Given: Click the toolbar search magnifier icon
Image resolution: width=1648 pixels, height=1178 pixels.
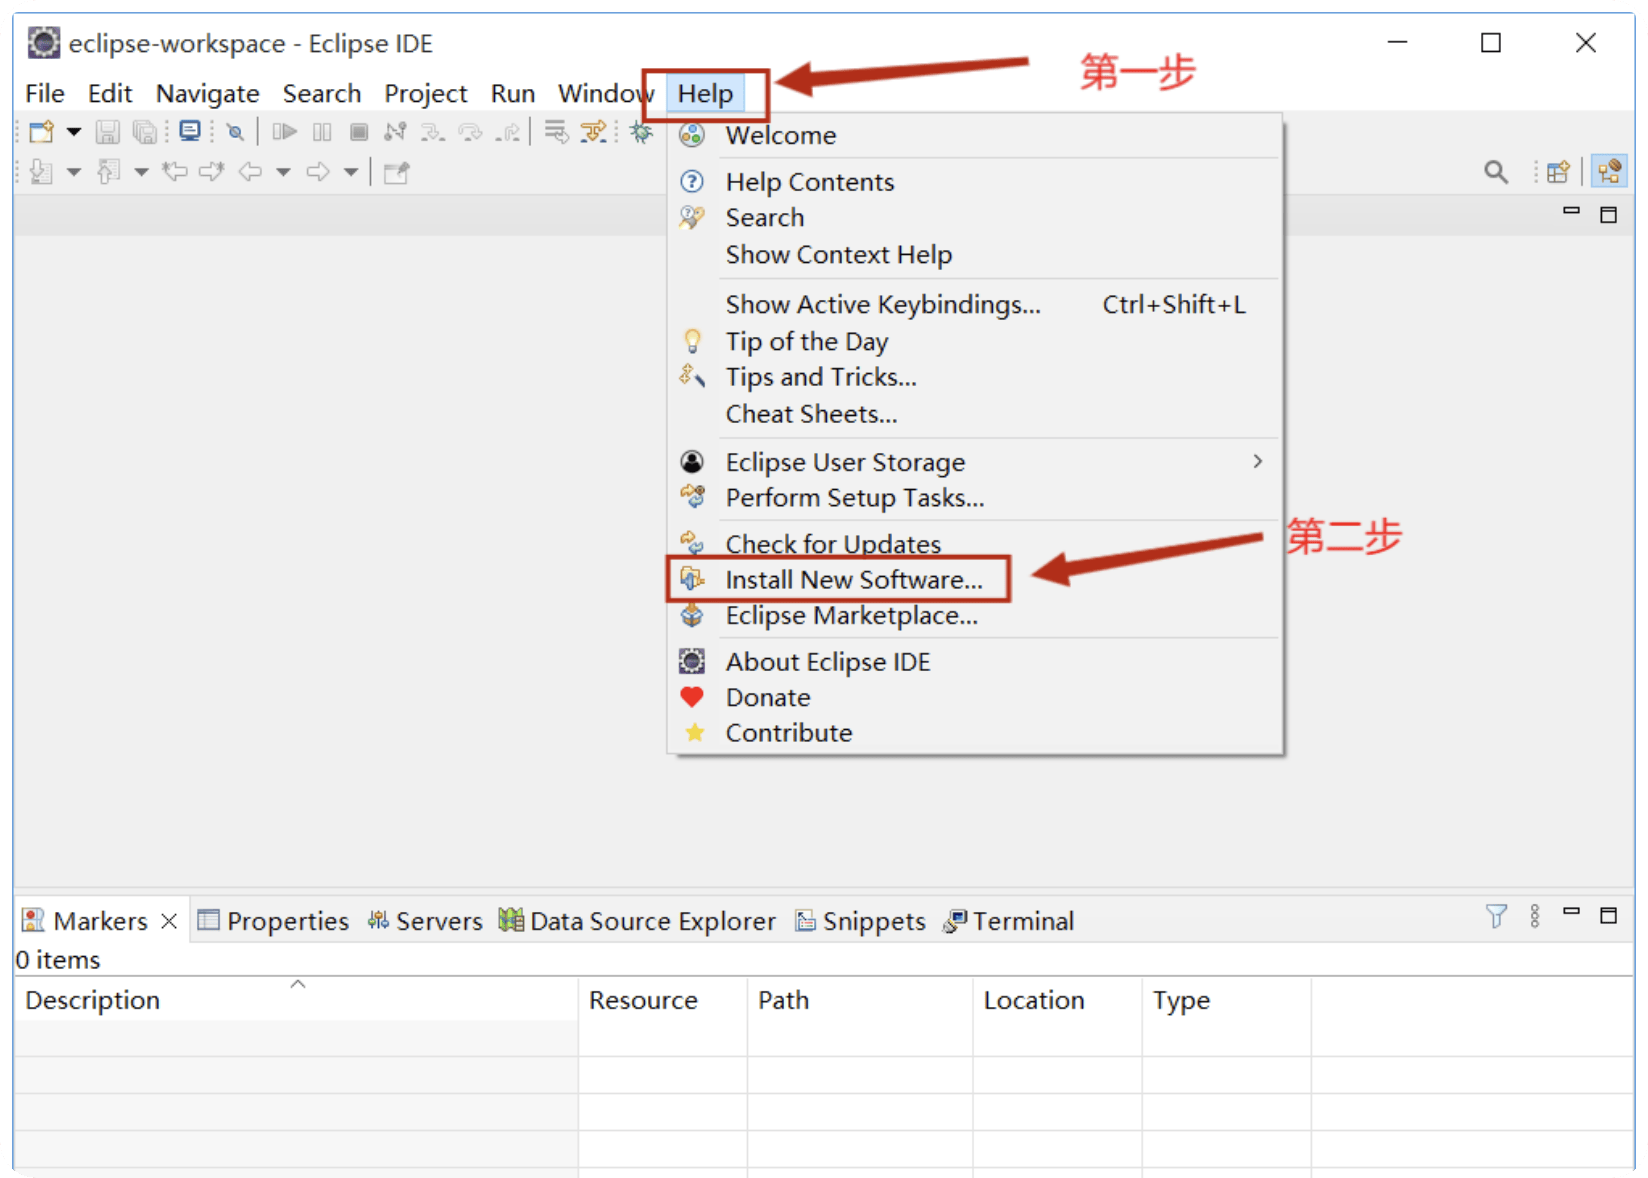Looking at the screenshot, I should coord(1496,172).
